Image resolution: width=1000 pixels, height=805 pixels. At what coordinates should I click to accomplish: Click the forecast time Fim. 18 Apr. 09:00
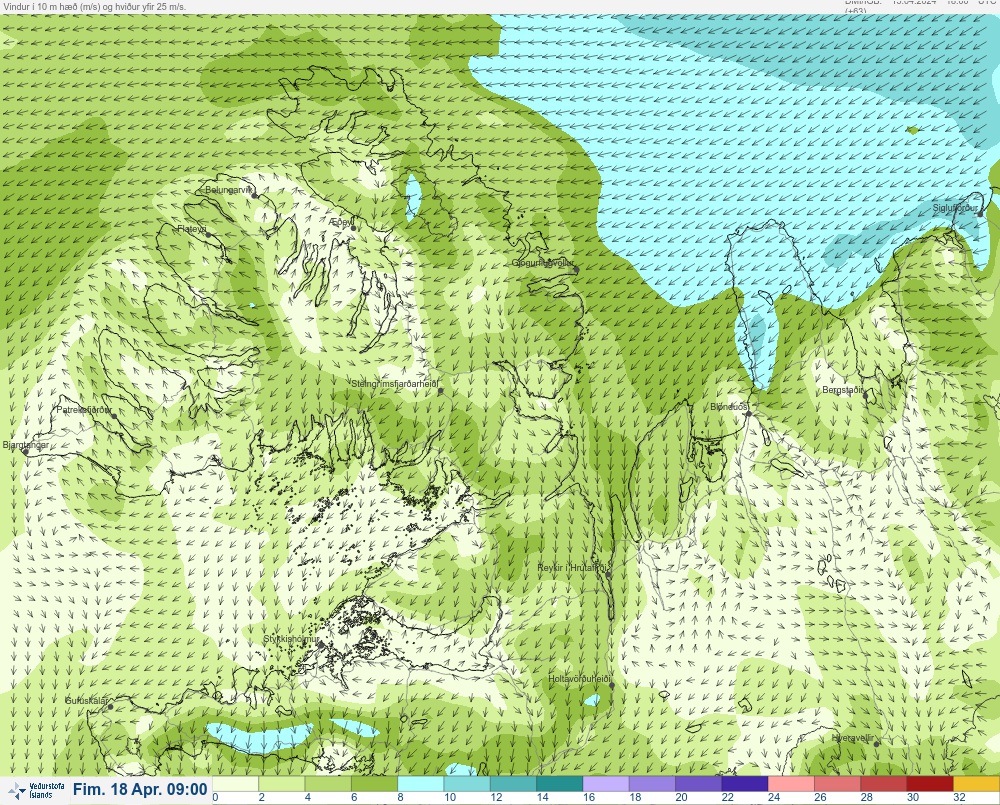(140, 790)
